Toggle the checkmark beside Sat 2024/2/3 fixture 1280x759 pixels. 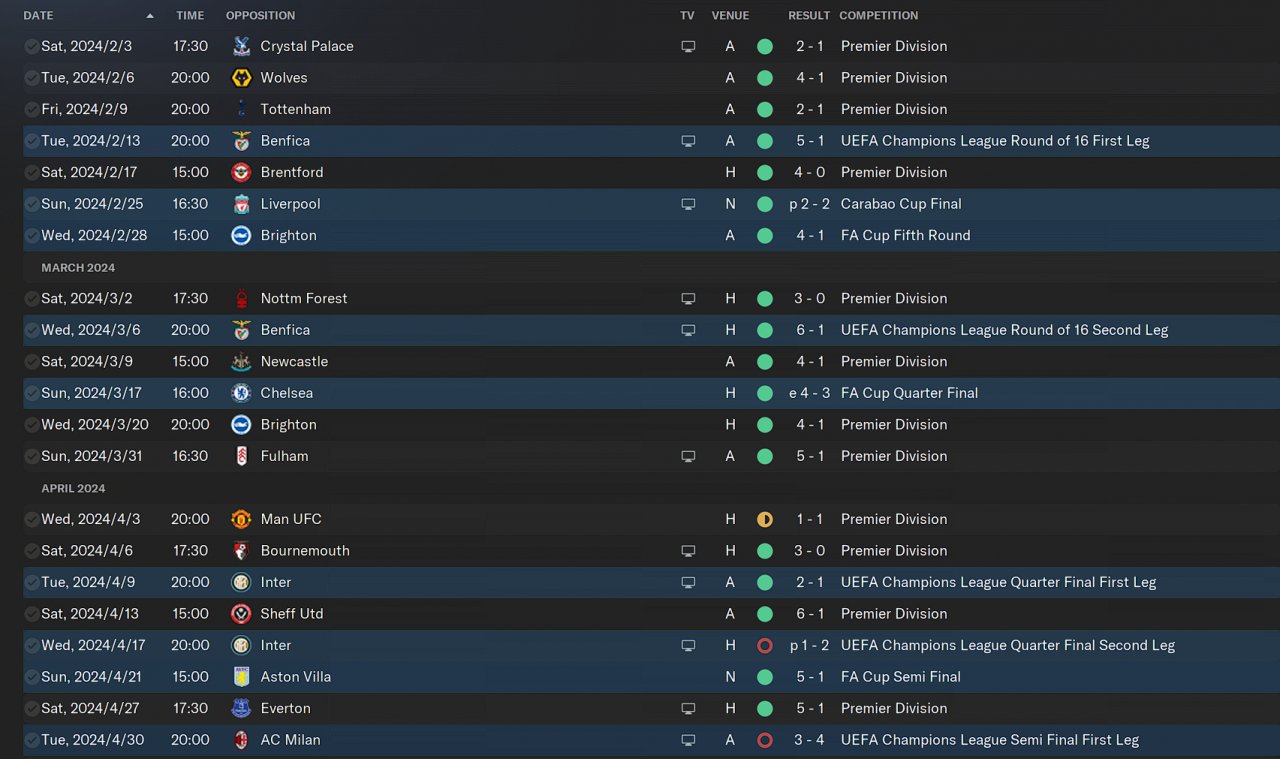[x=32, y=46]
